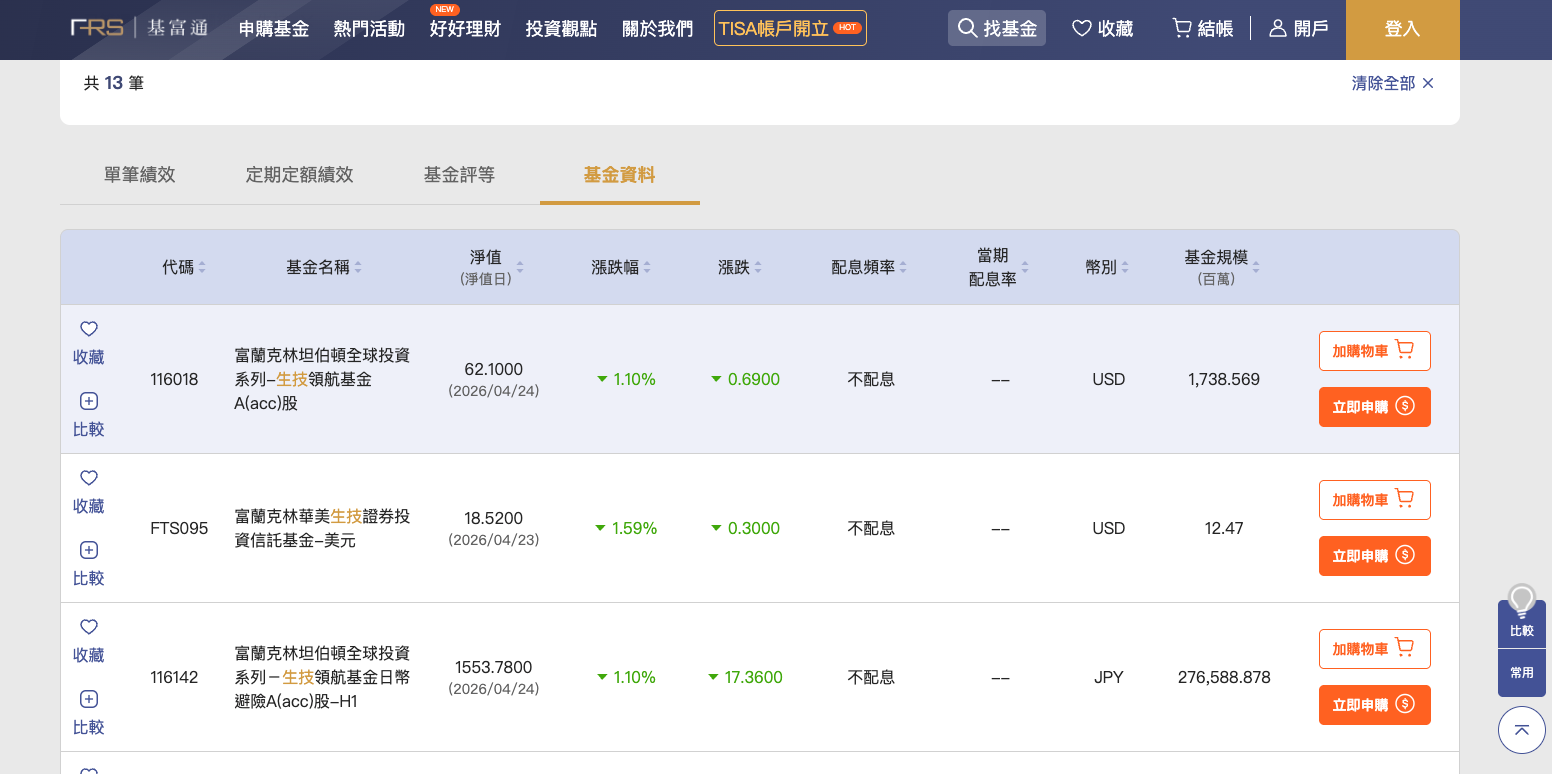
Task: Favorite fund 116142 with heart icon
Action: tap(89, 641)
